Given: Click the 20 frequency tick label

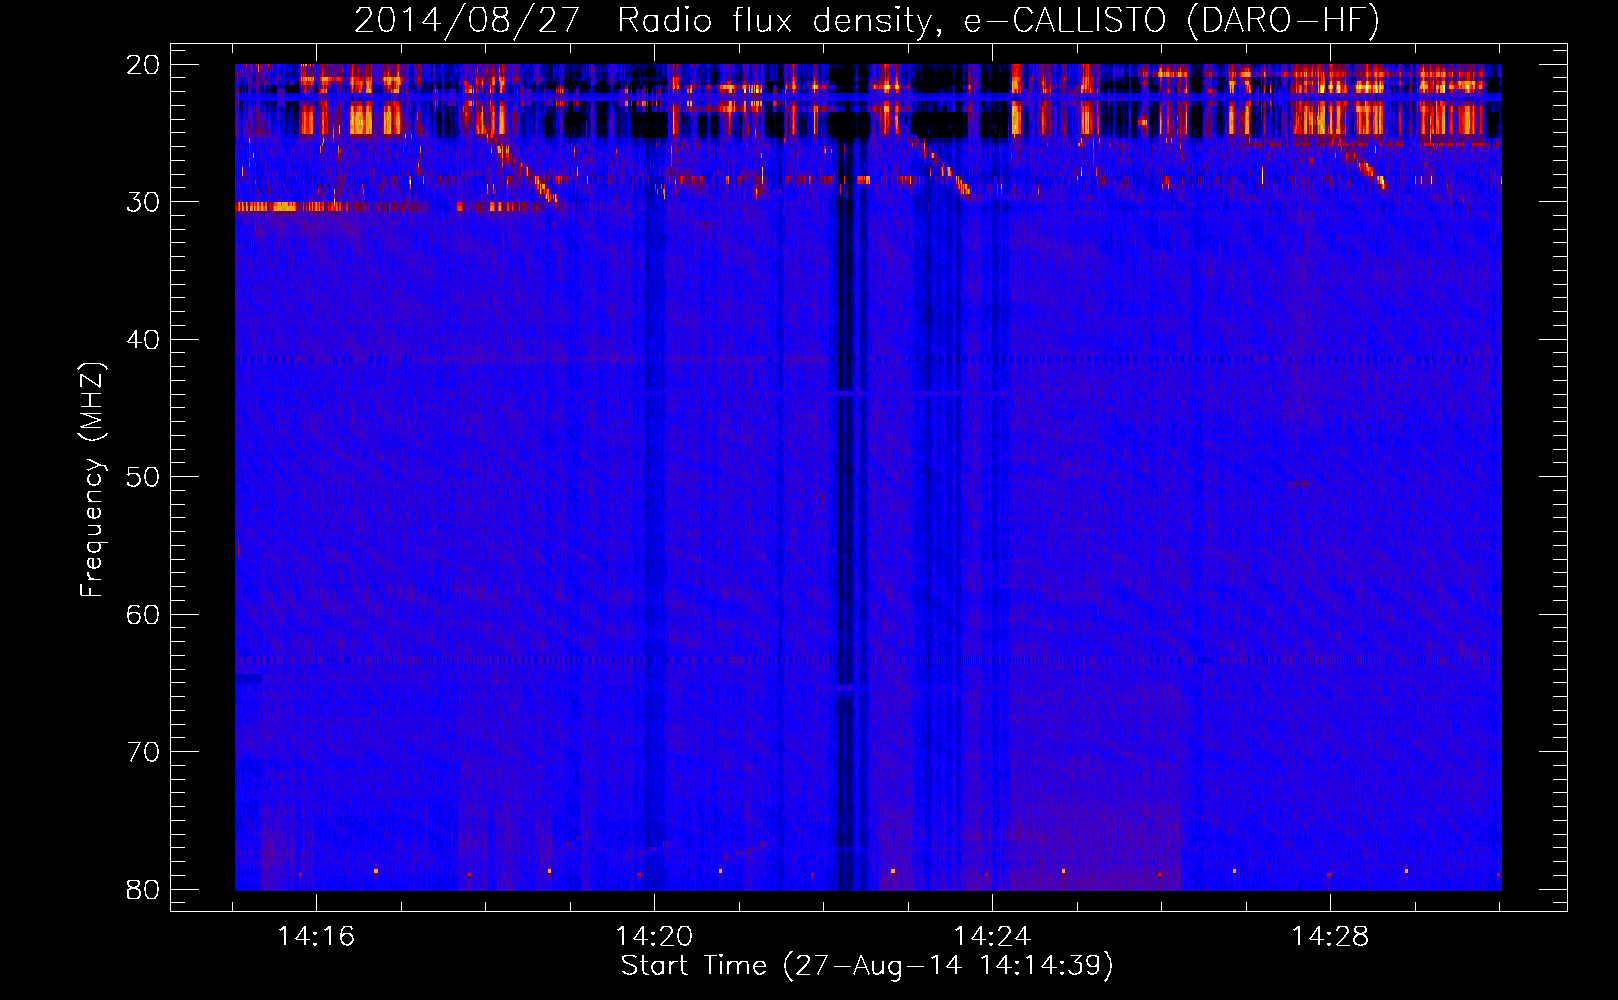Looking at the screenshot, I should (143, 65).
